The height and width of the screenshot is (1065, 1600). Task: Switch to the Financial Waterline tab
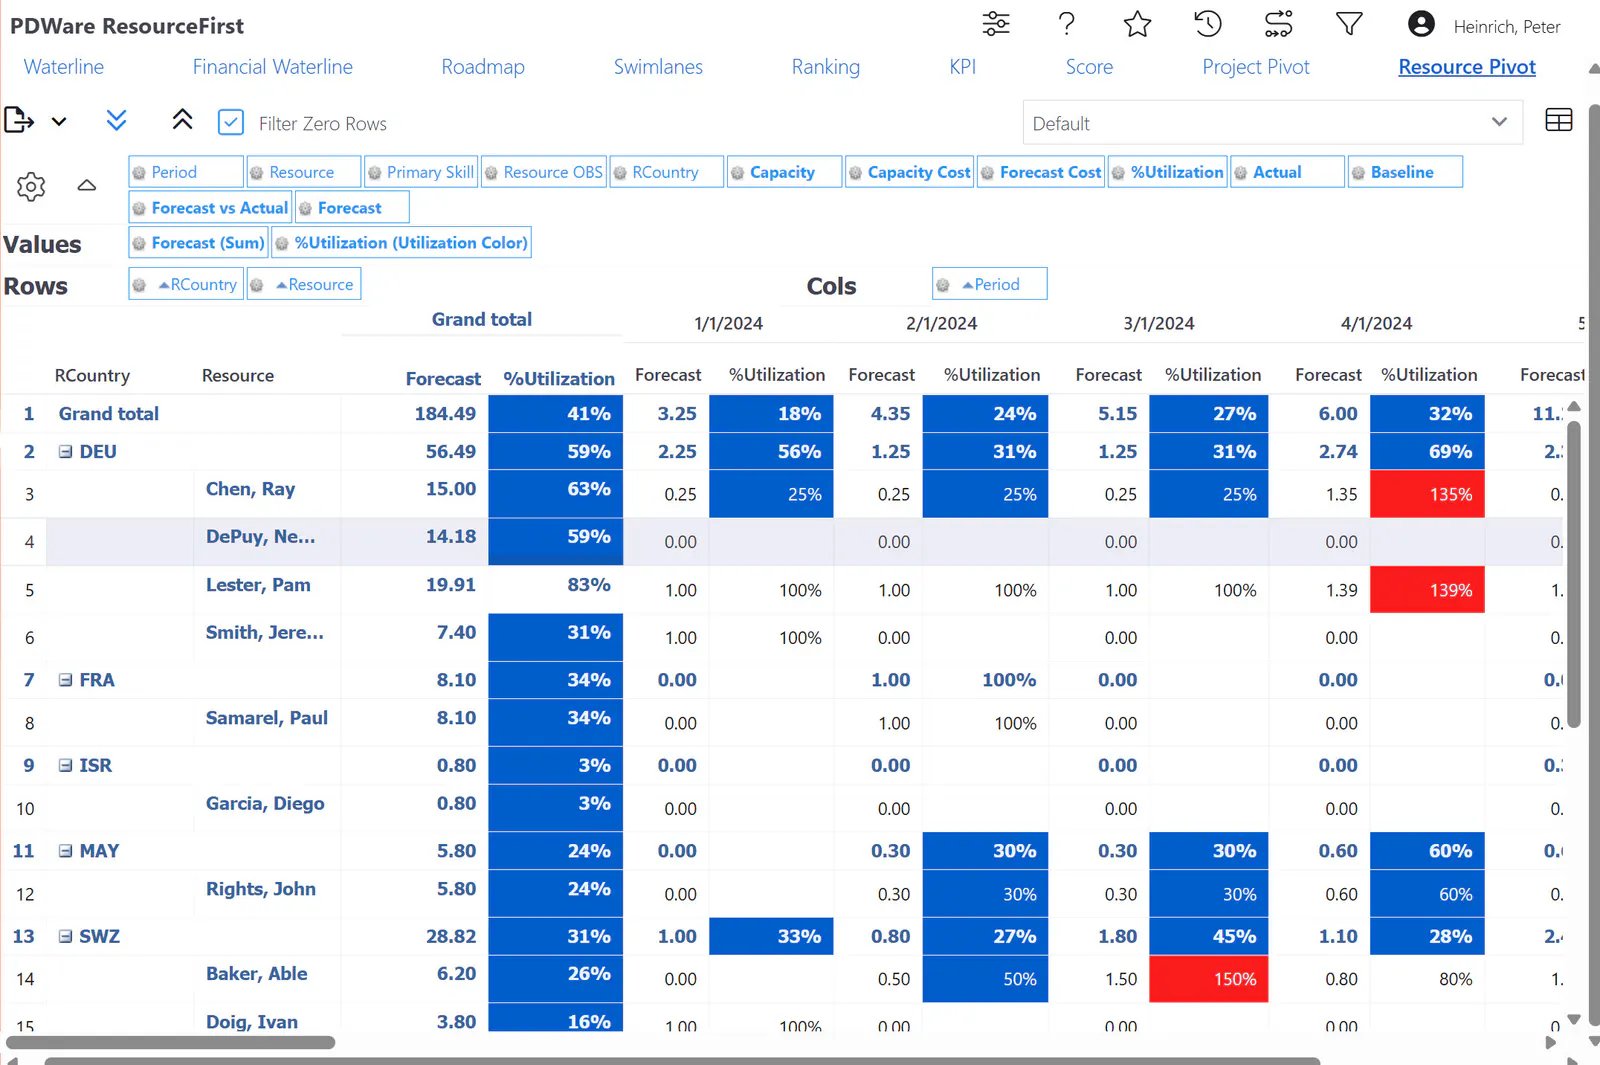coord(273,67)
